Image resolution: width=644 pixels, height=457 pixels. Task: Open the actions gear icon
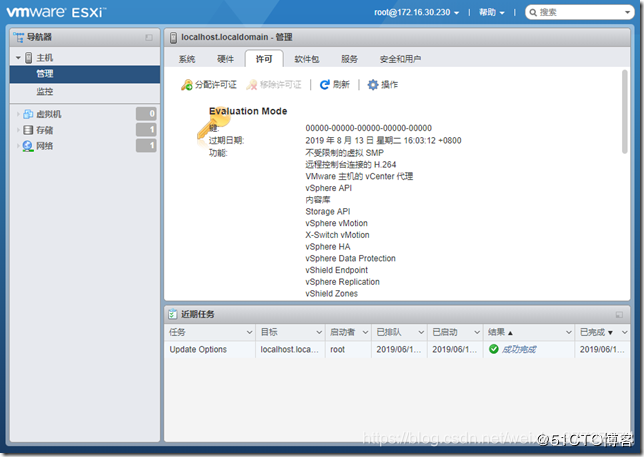point(373,85)
